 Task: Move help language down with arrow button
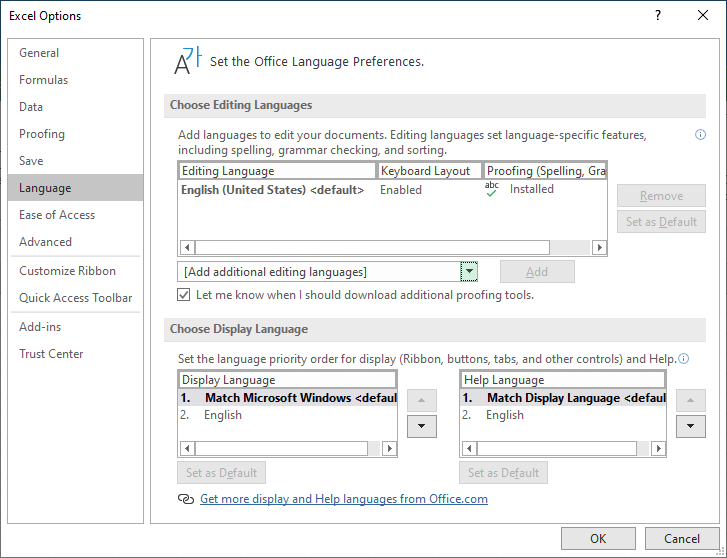coord(690,426)
